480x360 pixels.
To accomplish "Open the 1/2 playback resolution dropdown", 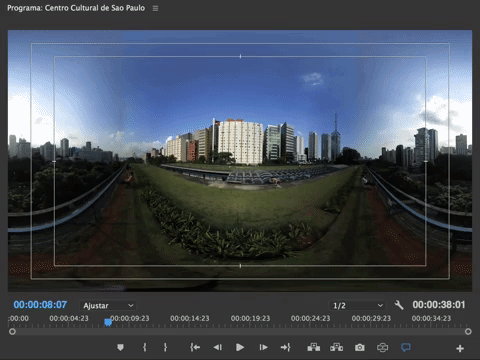I will [357, 305].
